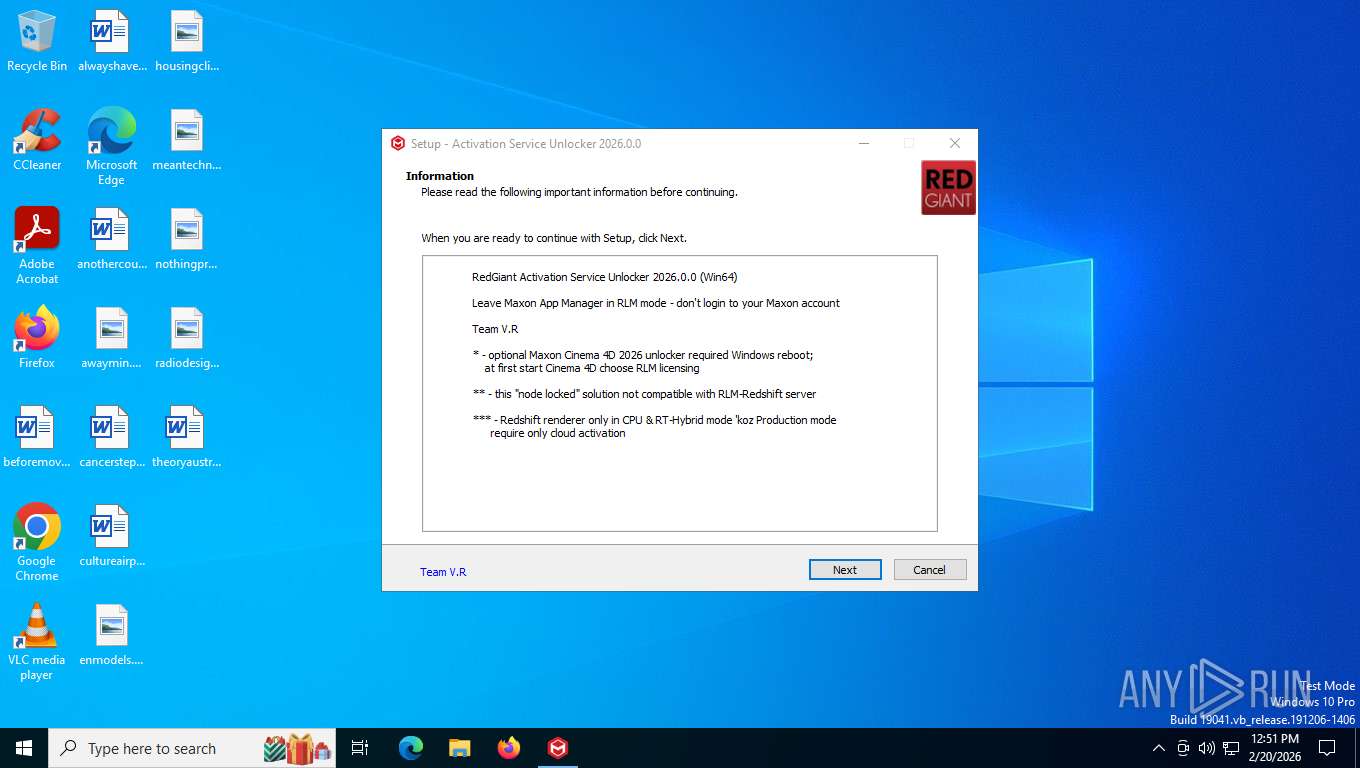Screen dimensions: 1360x768
Task: Click the Maxon setup taskbar icon
Action: coord(558,748)
